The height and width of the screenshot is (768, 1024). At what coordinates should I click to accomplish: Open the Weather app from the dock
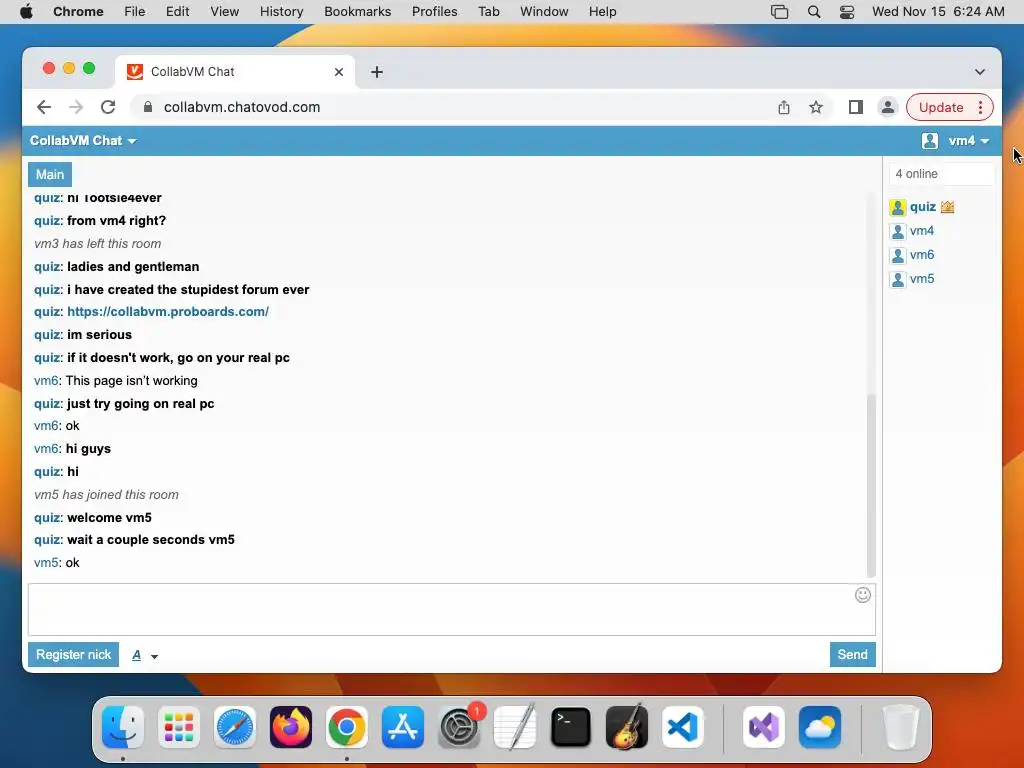click(820, 727)
